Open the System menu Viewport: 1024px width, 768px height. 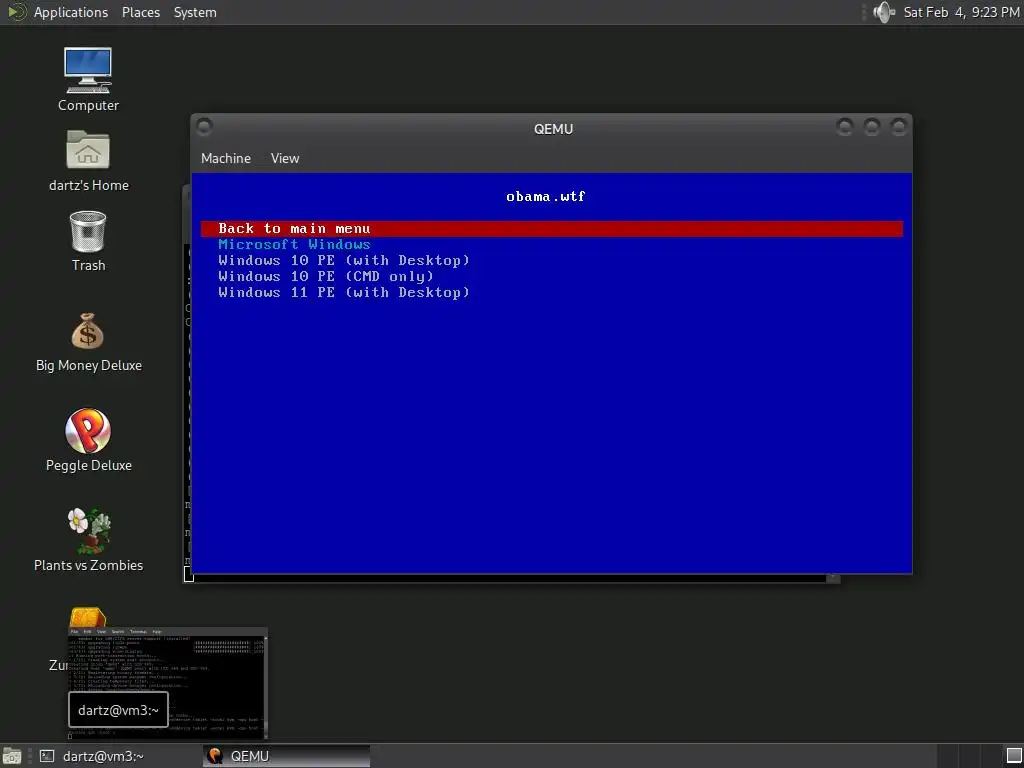tap(195, 12)
